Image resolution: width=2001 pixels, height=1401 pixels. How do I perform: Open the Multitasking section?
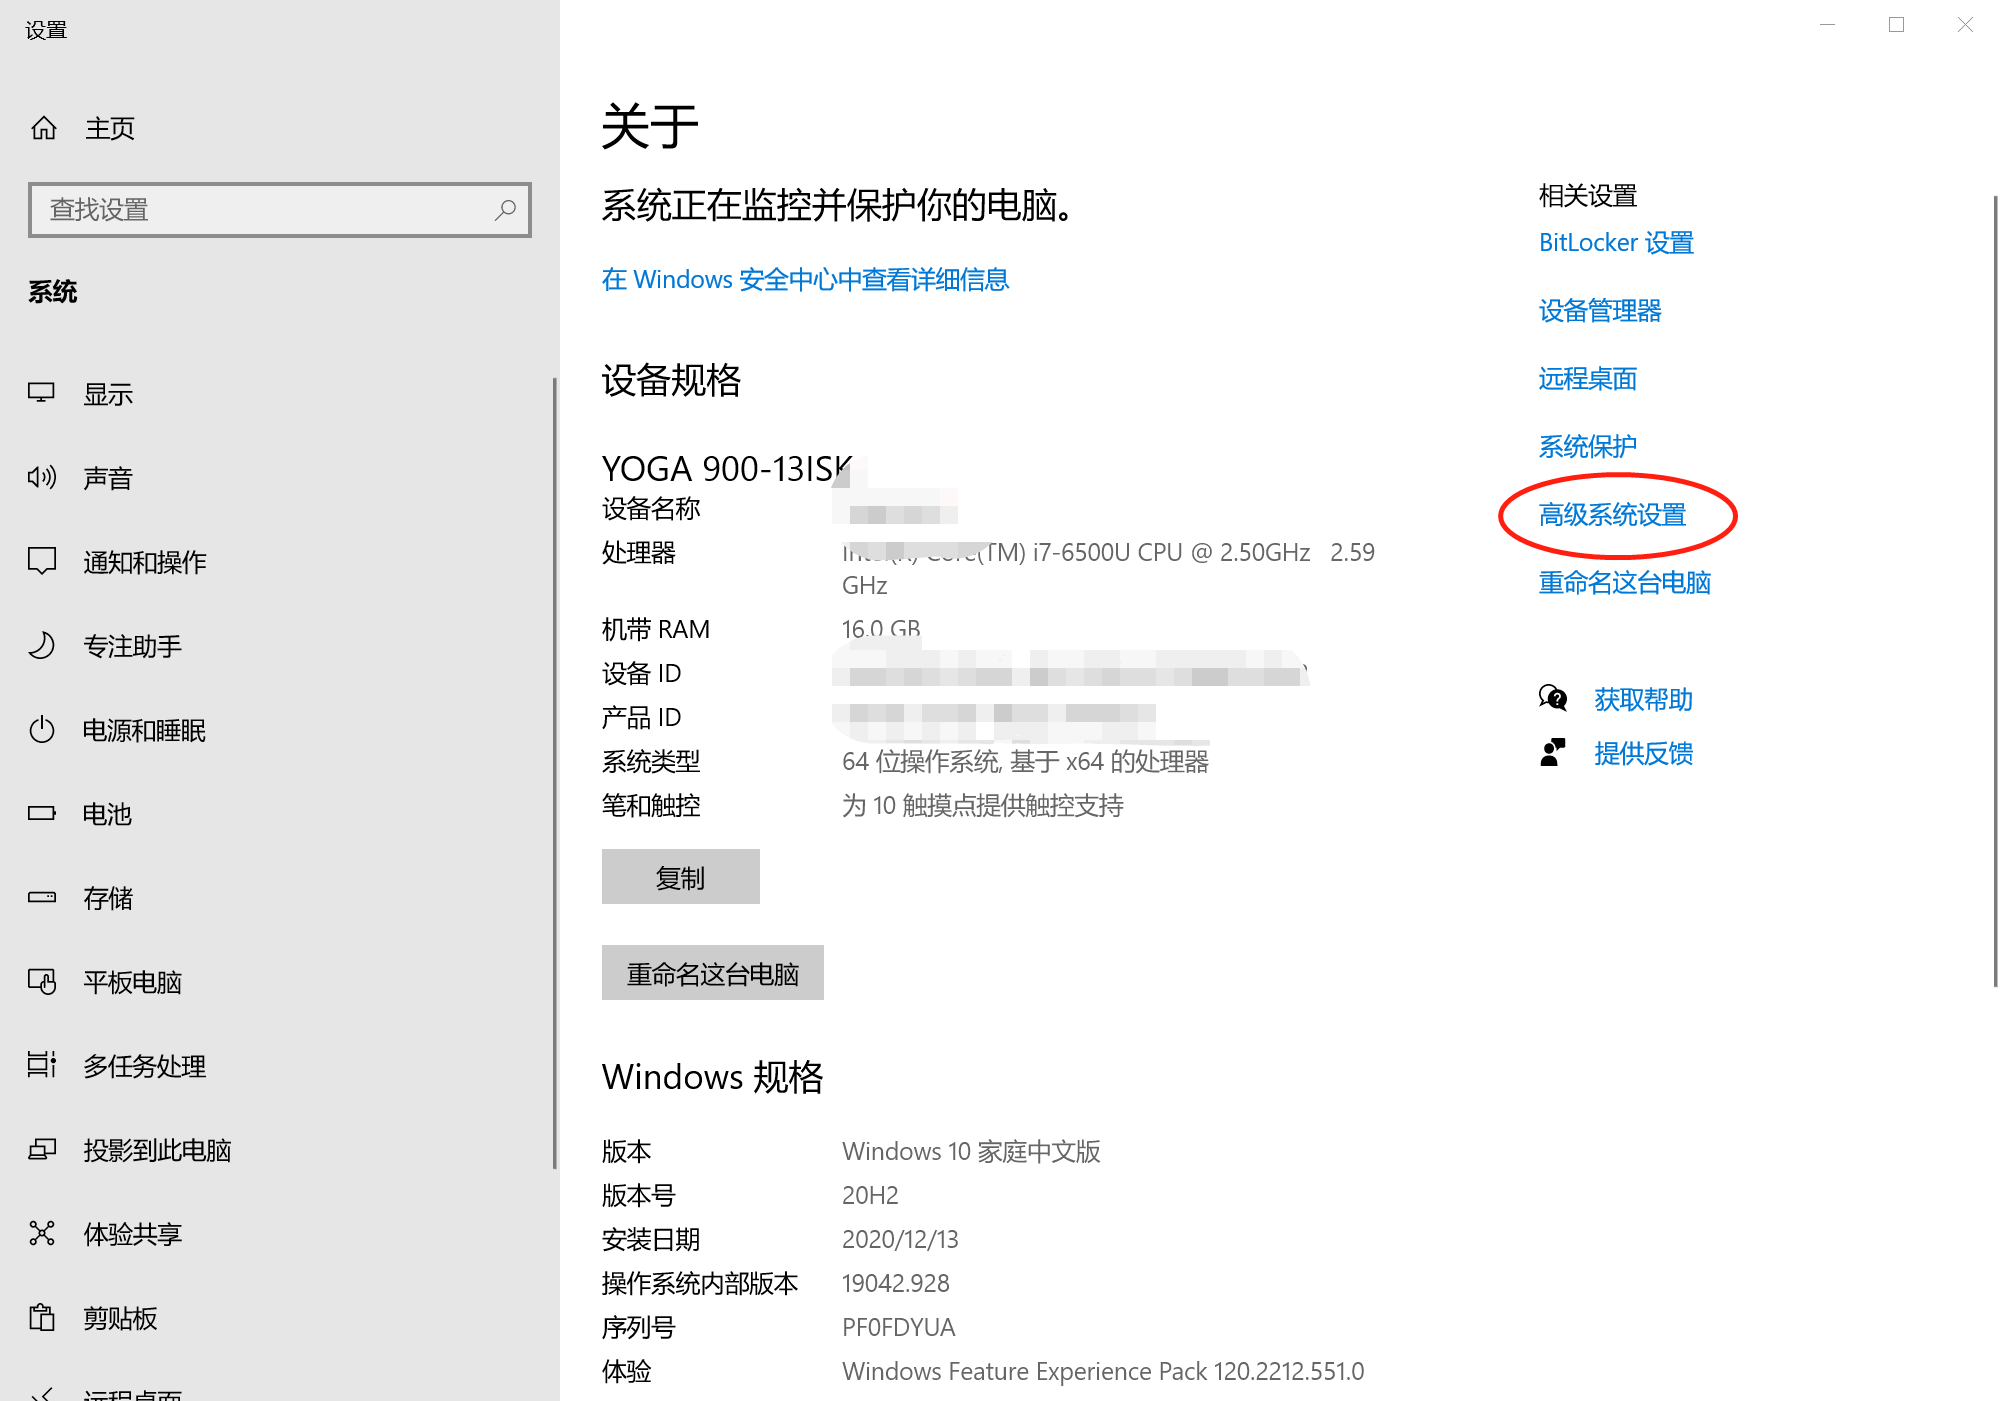point(145,1066)
